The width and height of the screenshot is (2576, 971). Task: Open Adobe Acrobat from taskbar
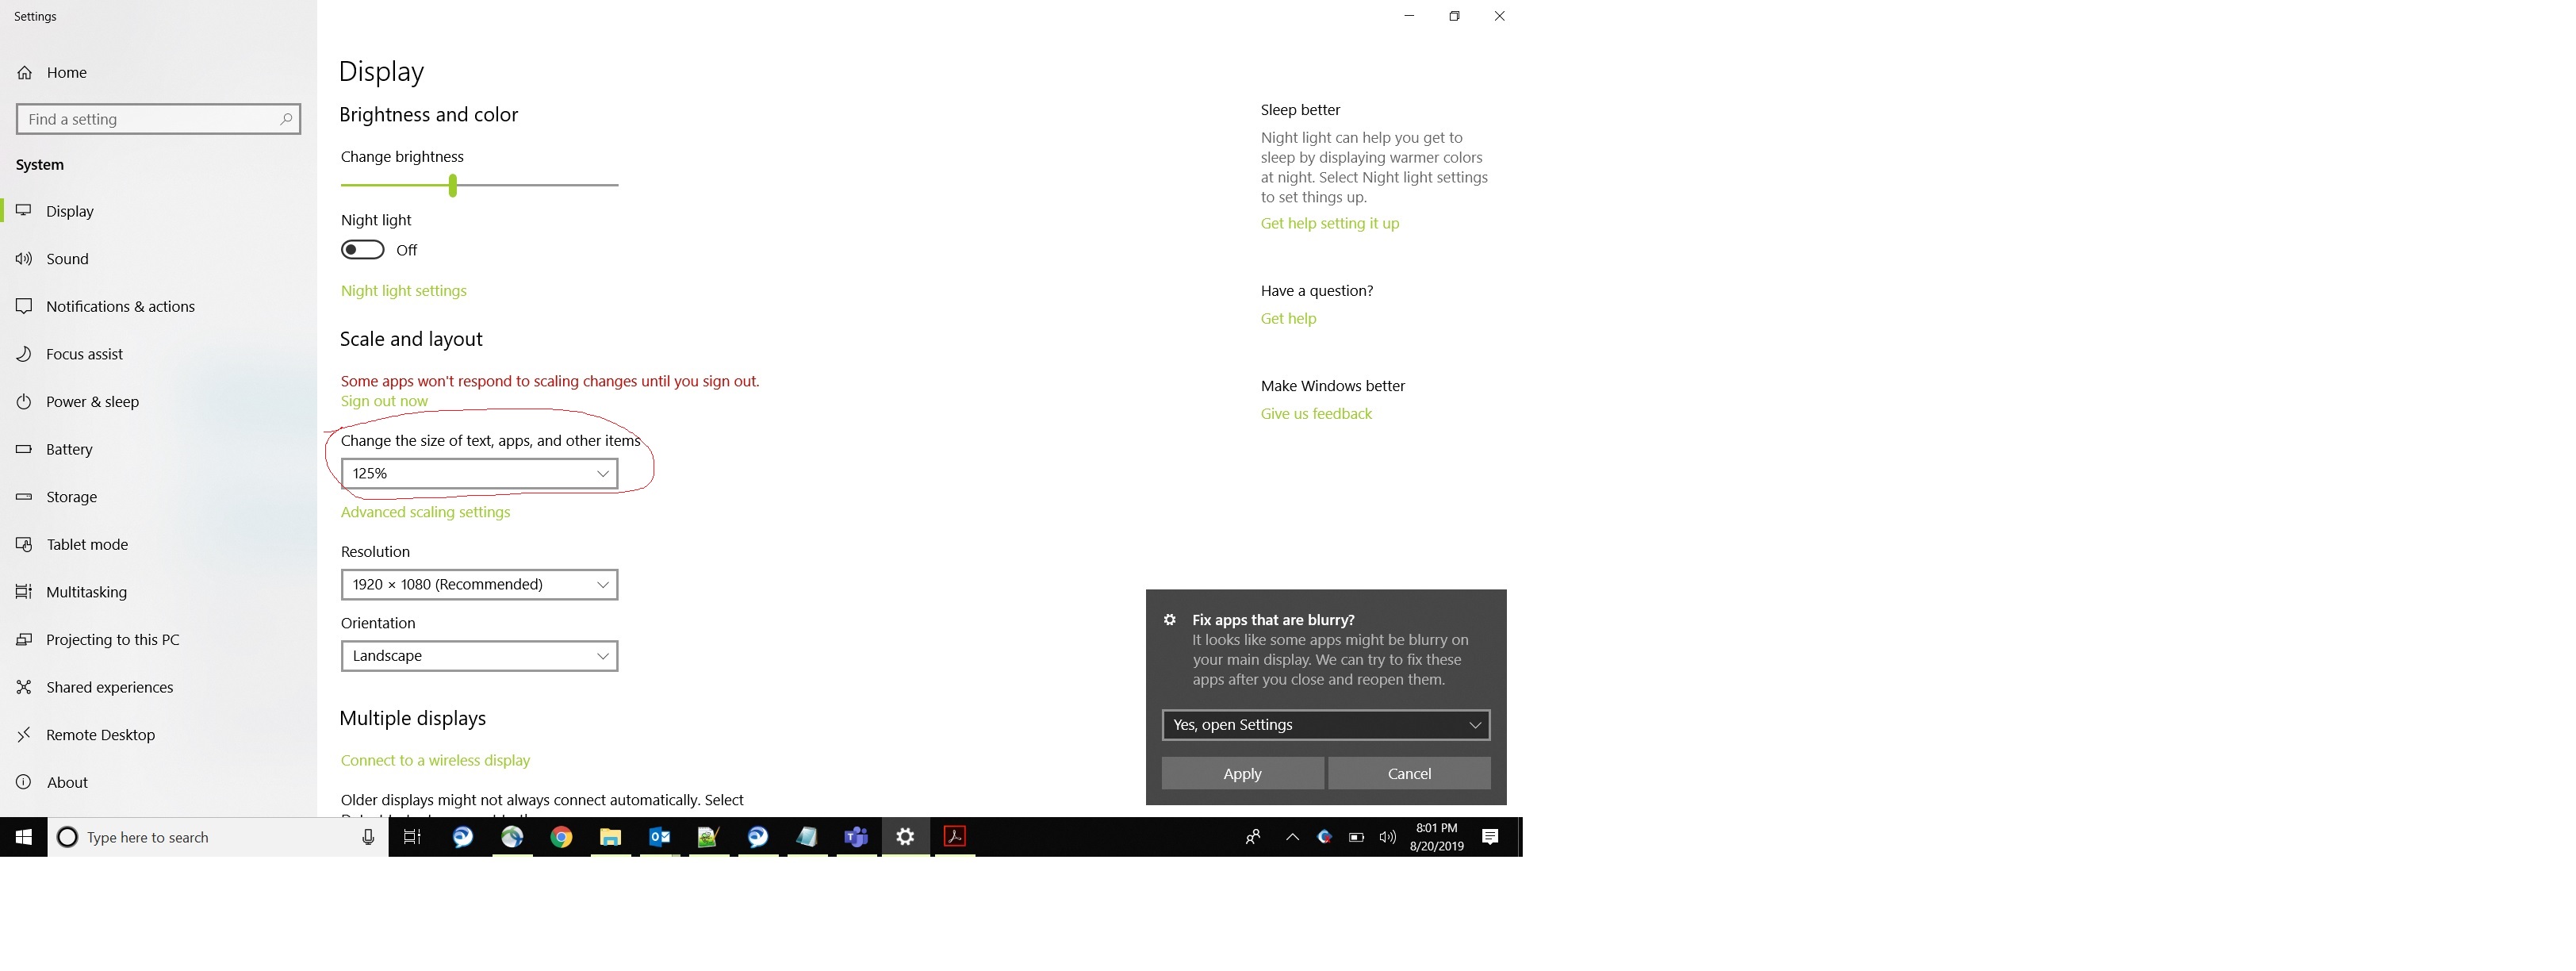click(955, 838)
